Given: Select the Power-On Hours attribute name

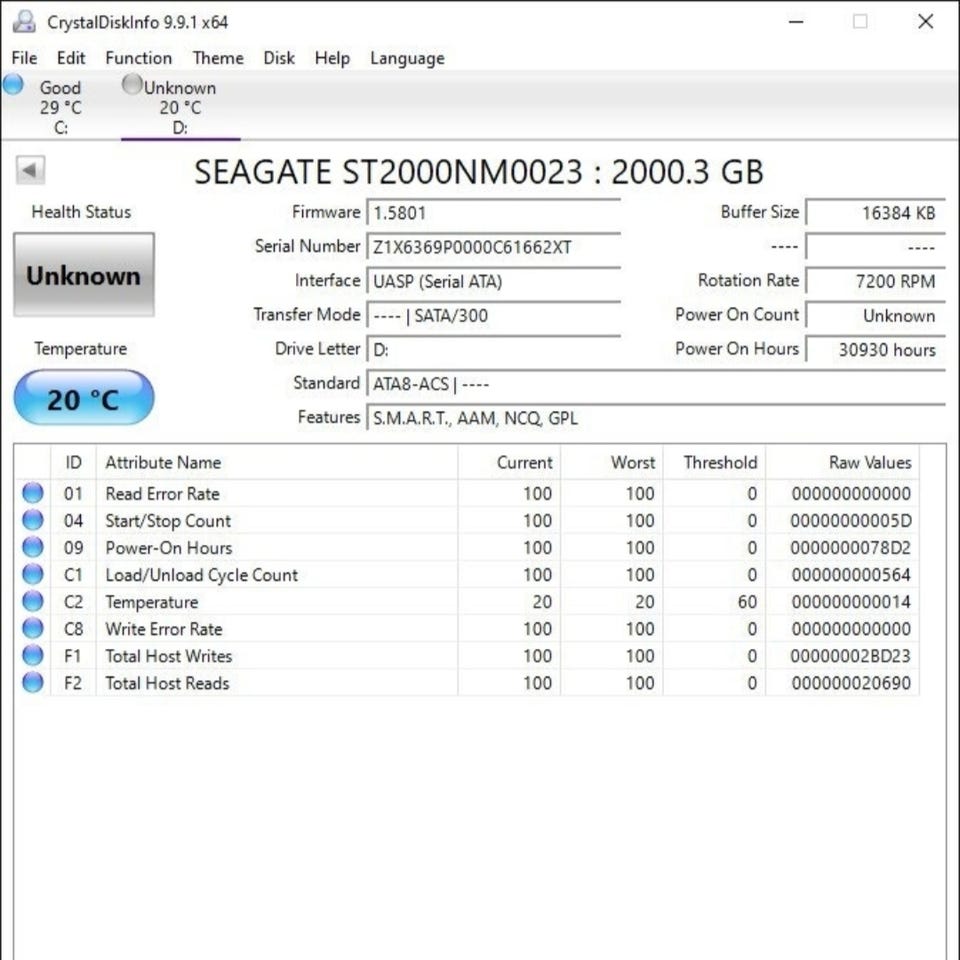Looking at the screenshot, I should [169, 547].
